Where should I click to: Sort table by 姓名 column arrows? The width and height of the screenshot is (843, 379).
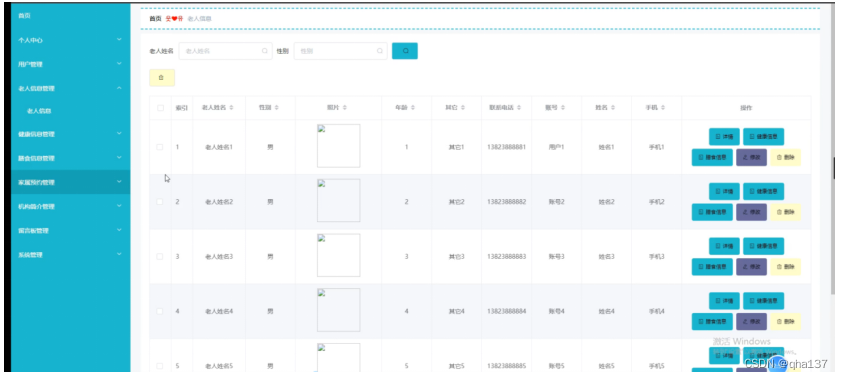click(x=613, y=108)
